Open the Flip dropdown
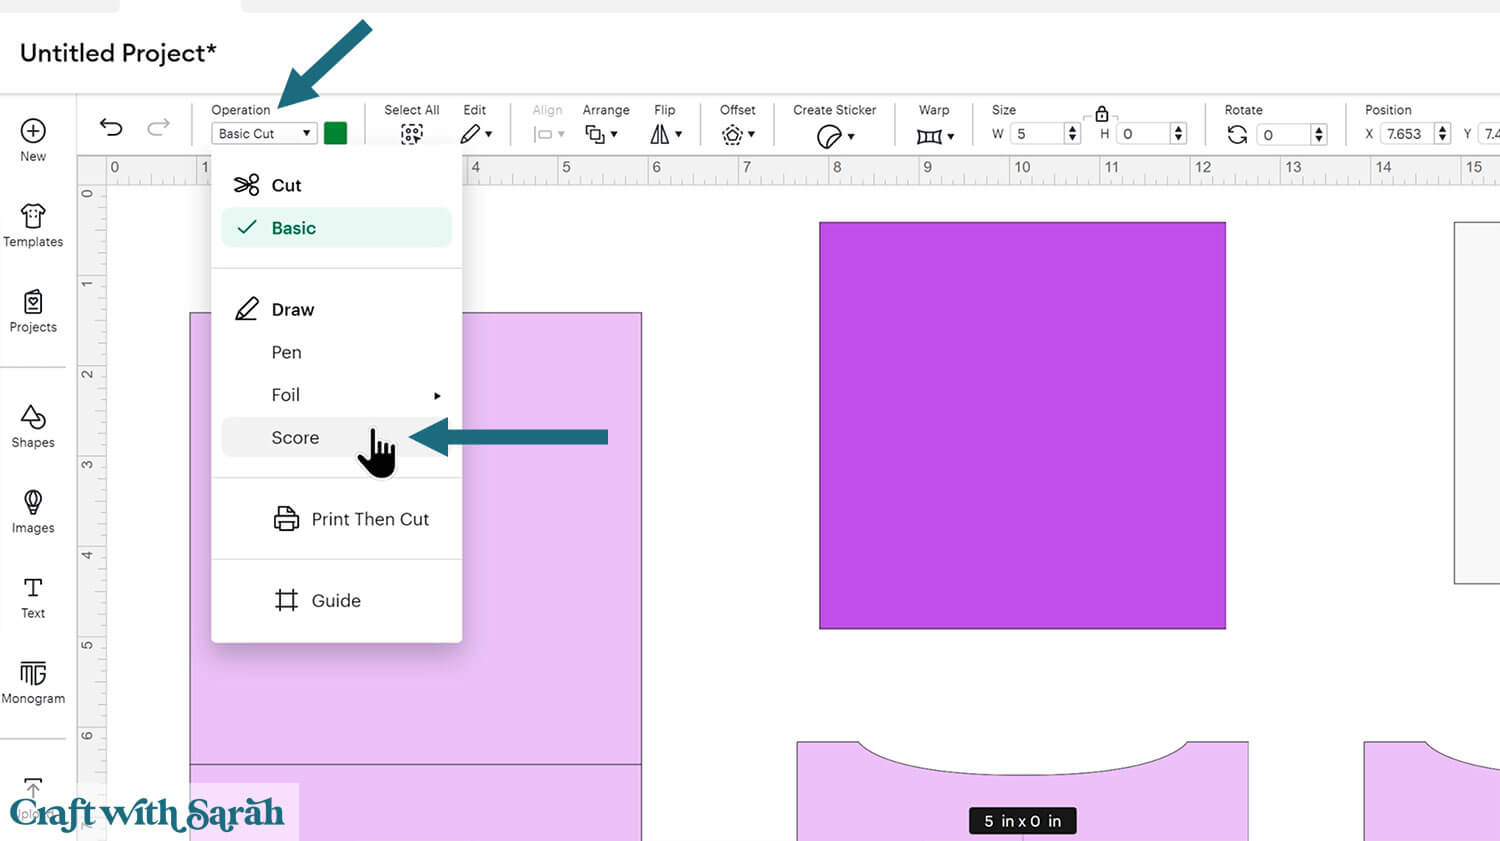This screenshot has height=841, width=1500. pyautogui.click(x=665, y=135)
